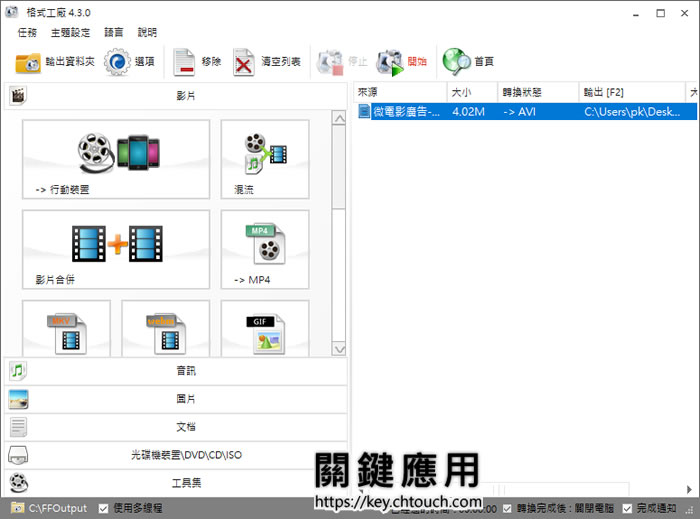700x519 pixels.
Task: Select the 行動裝置 mobile device conversion tile
Action: click(x=116, y=159)
